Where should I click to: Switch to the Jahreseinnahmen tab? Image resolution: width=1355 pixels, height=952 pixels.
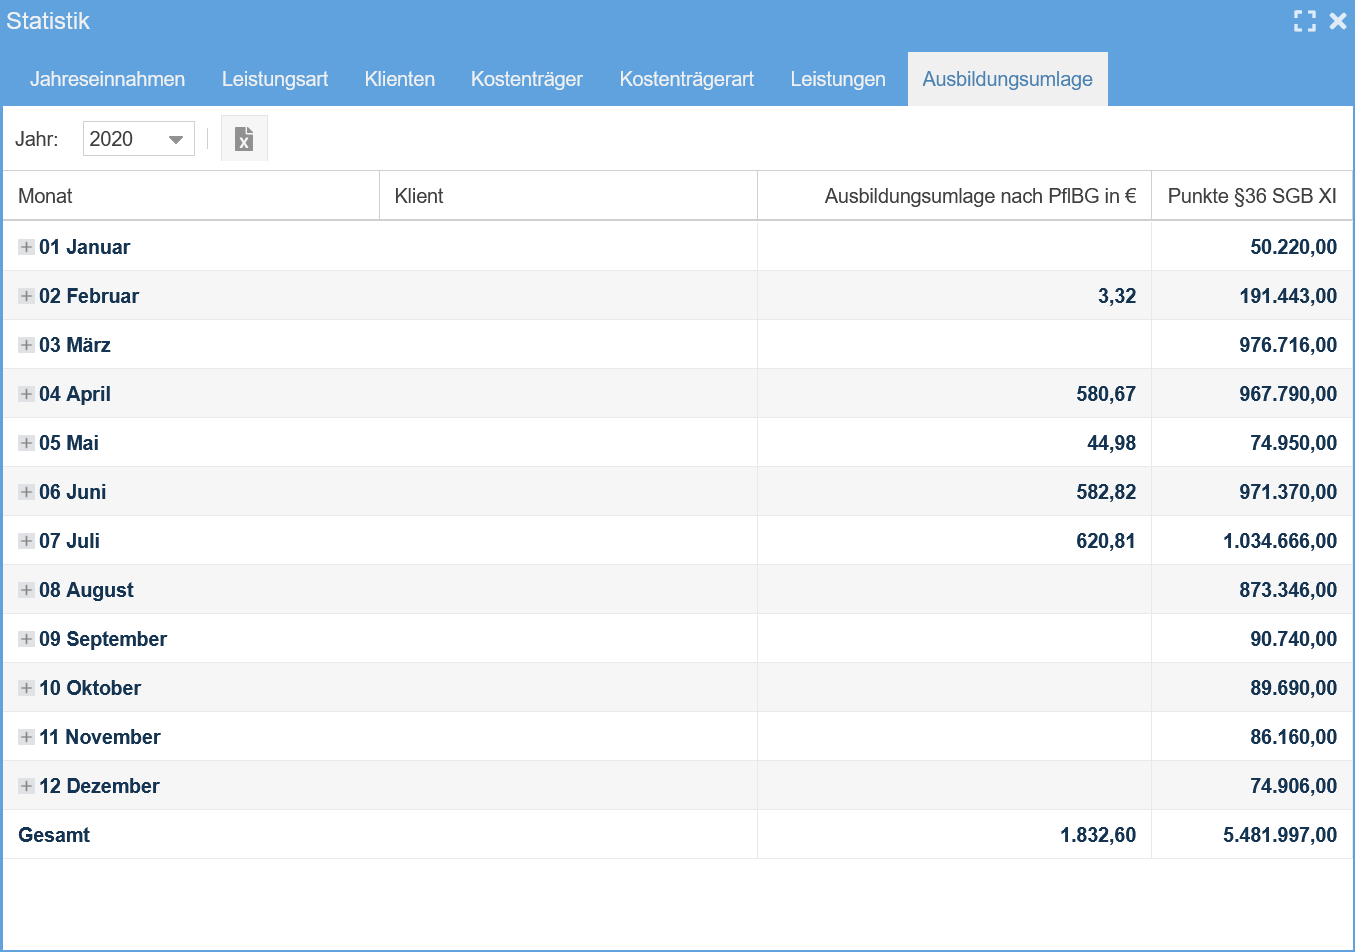coord(107,78)
